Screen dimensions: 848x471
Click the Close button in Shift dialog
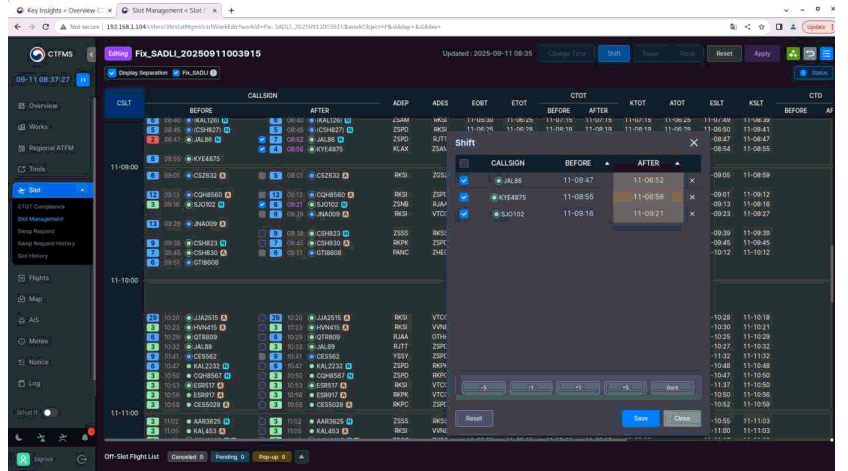coord(682,419)
